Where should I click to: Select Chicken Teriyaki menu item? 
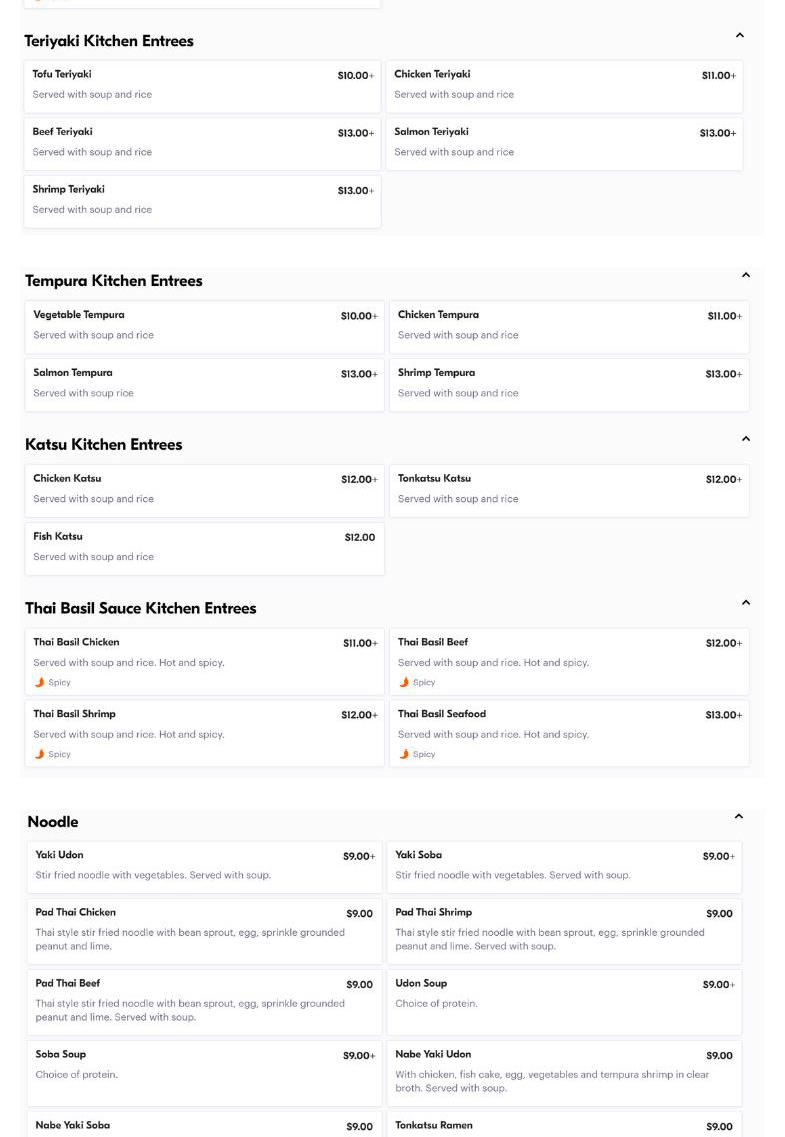[564, 86]
